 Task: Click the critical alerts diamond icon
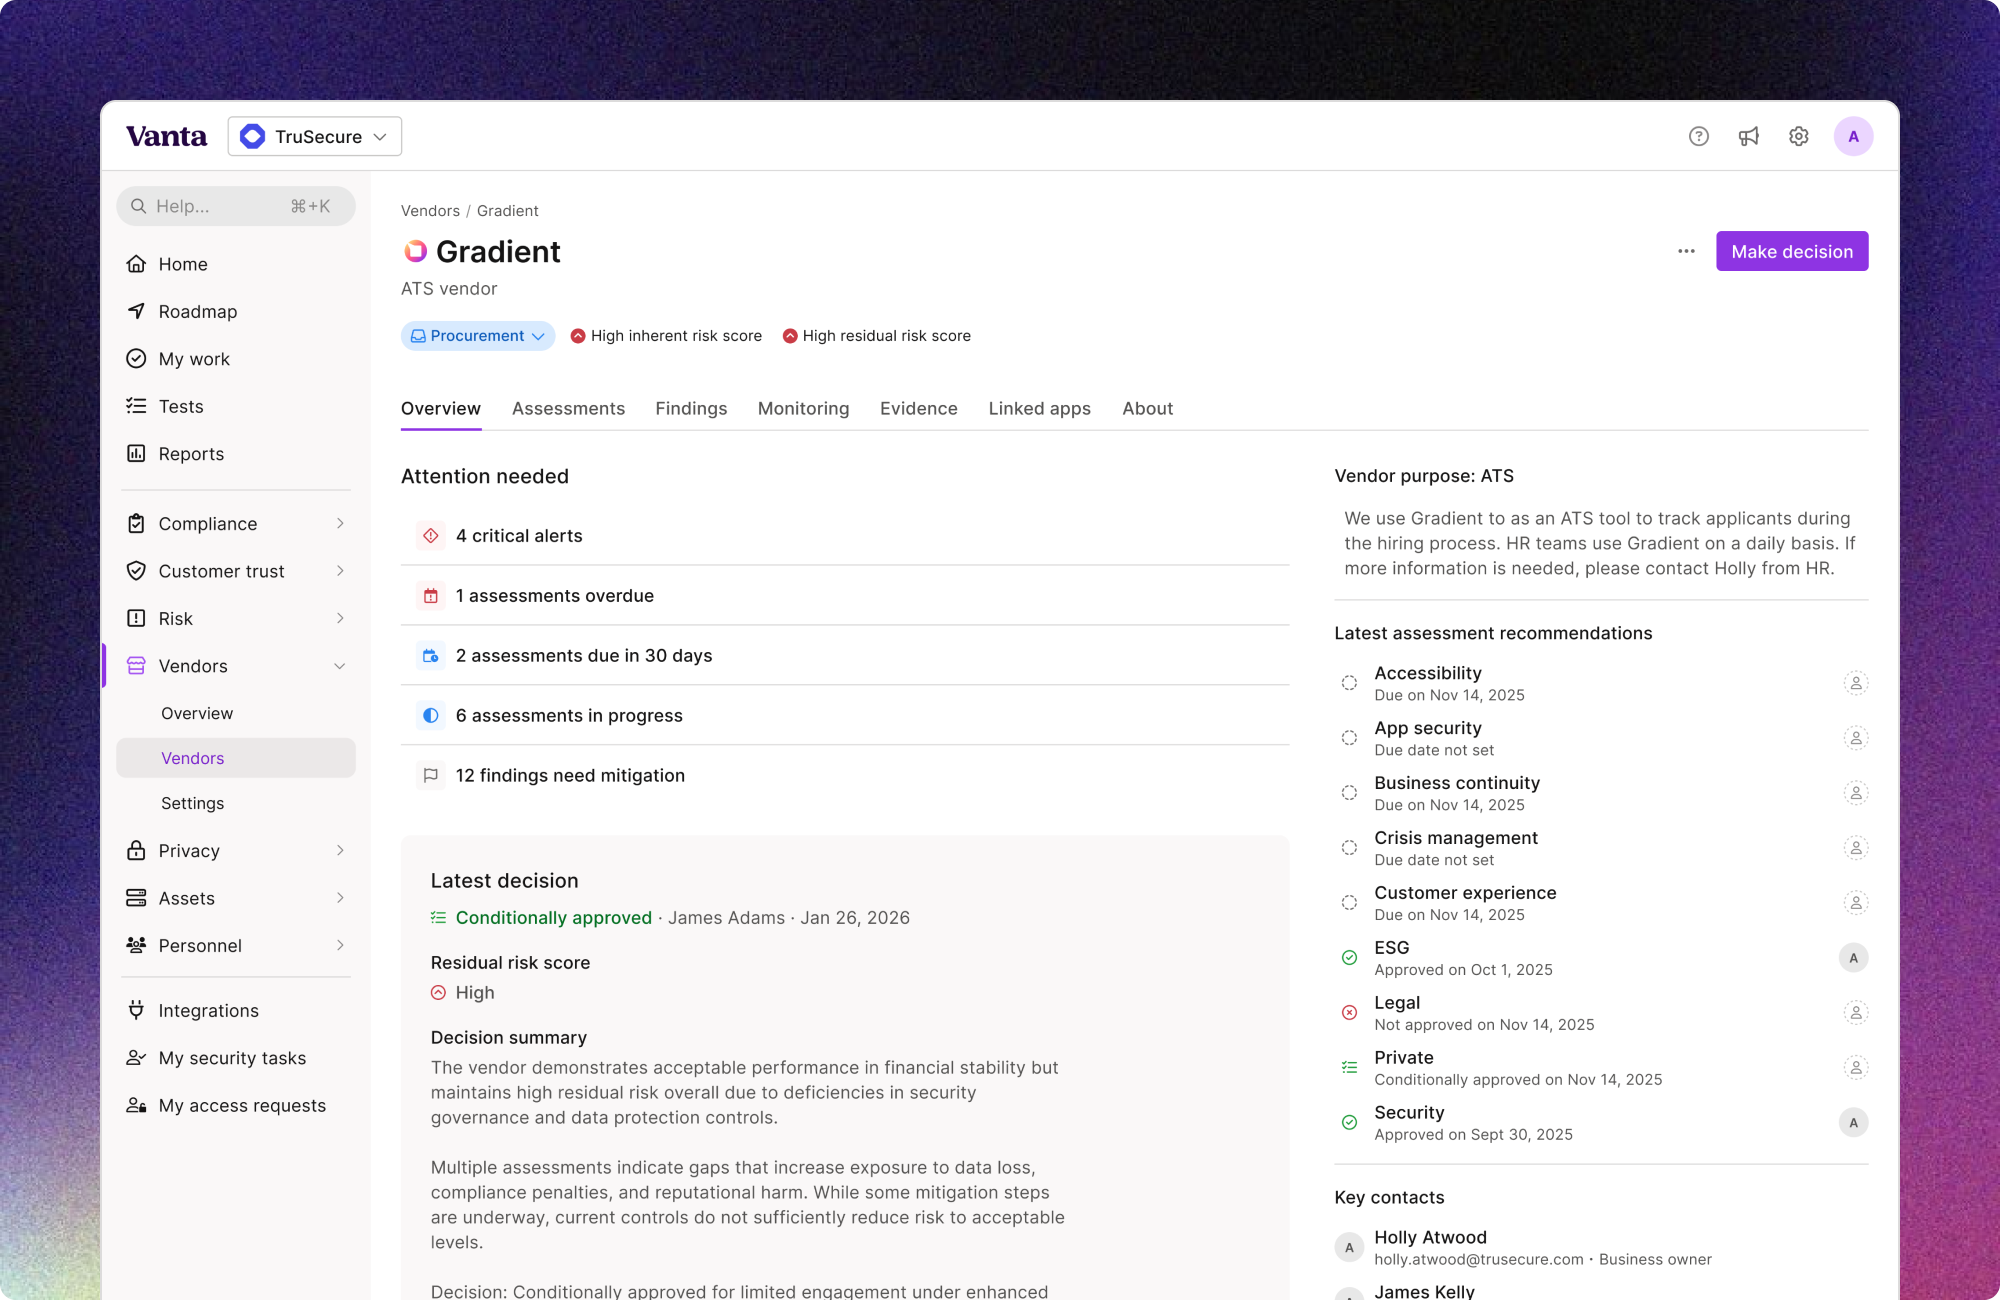(431, 536)
